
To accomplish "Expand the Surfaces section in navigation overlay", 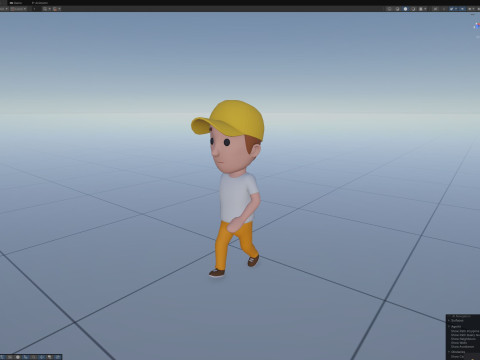I will [449, 320].
